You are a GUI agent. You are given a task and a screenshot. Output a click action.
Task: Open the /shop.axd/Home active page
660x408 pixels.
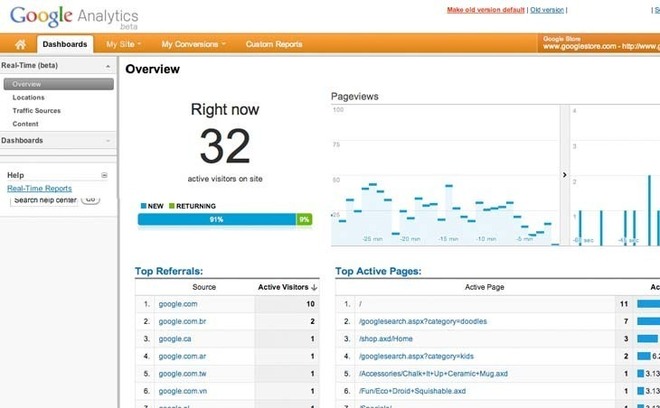point(386,339)
